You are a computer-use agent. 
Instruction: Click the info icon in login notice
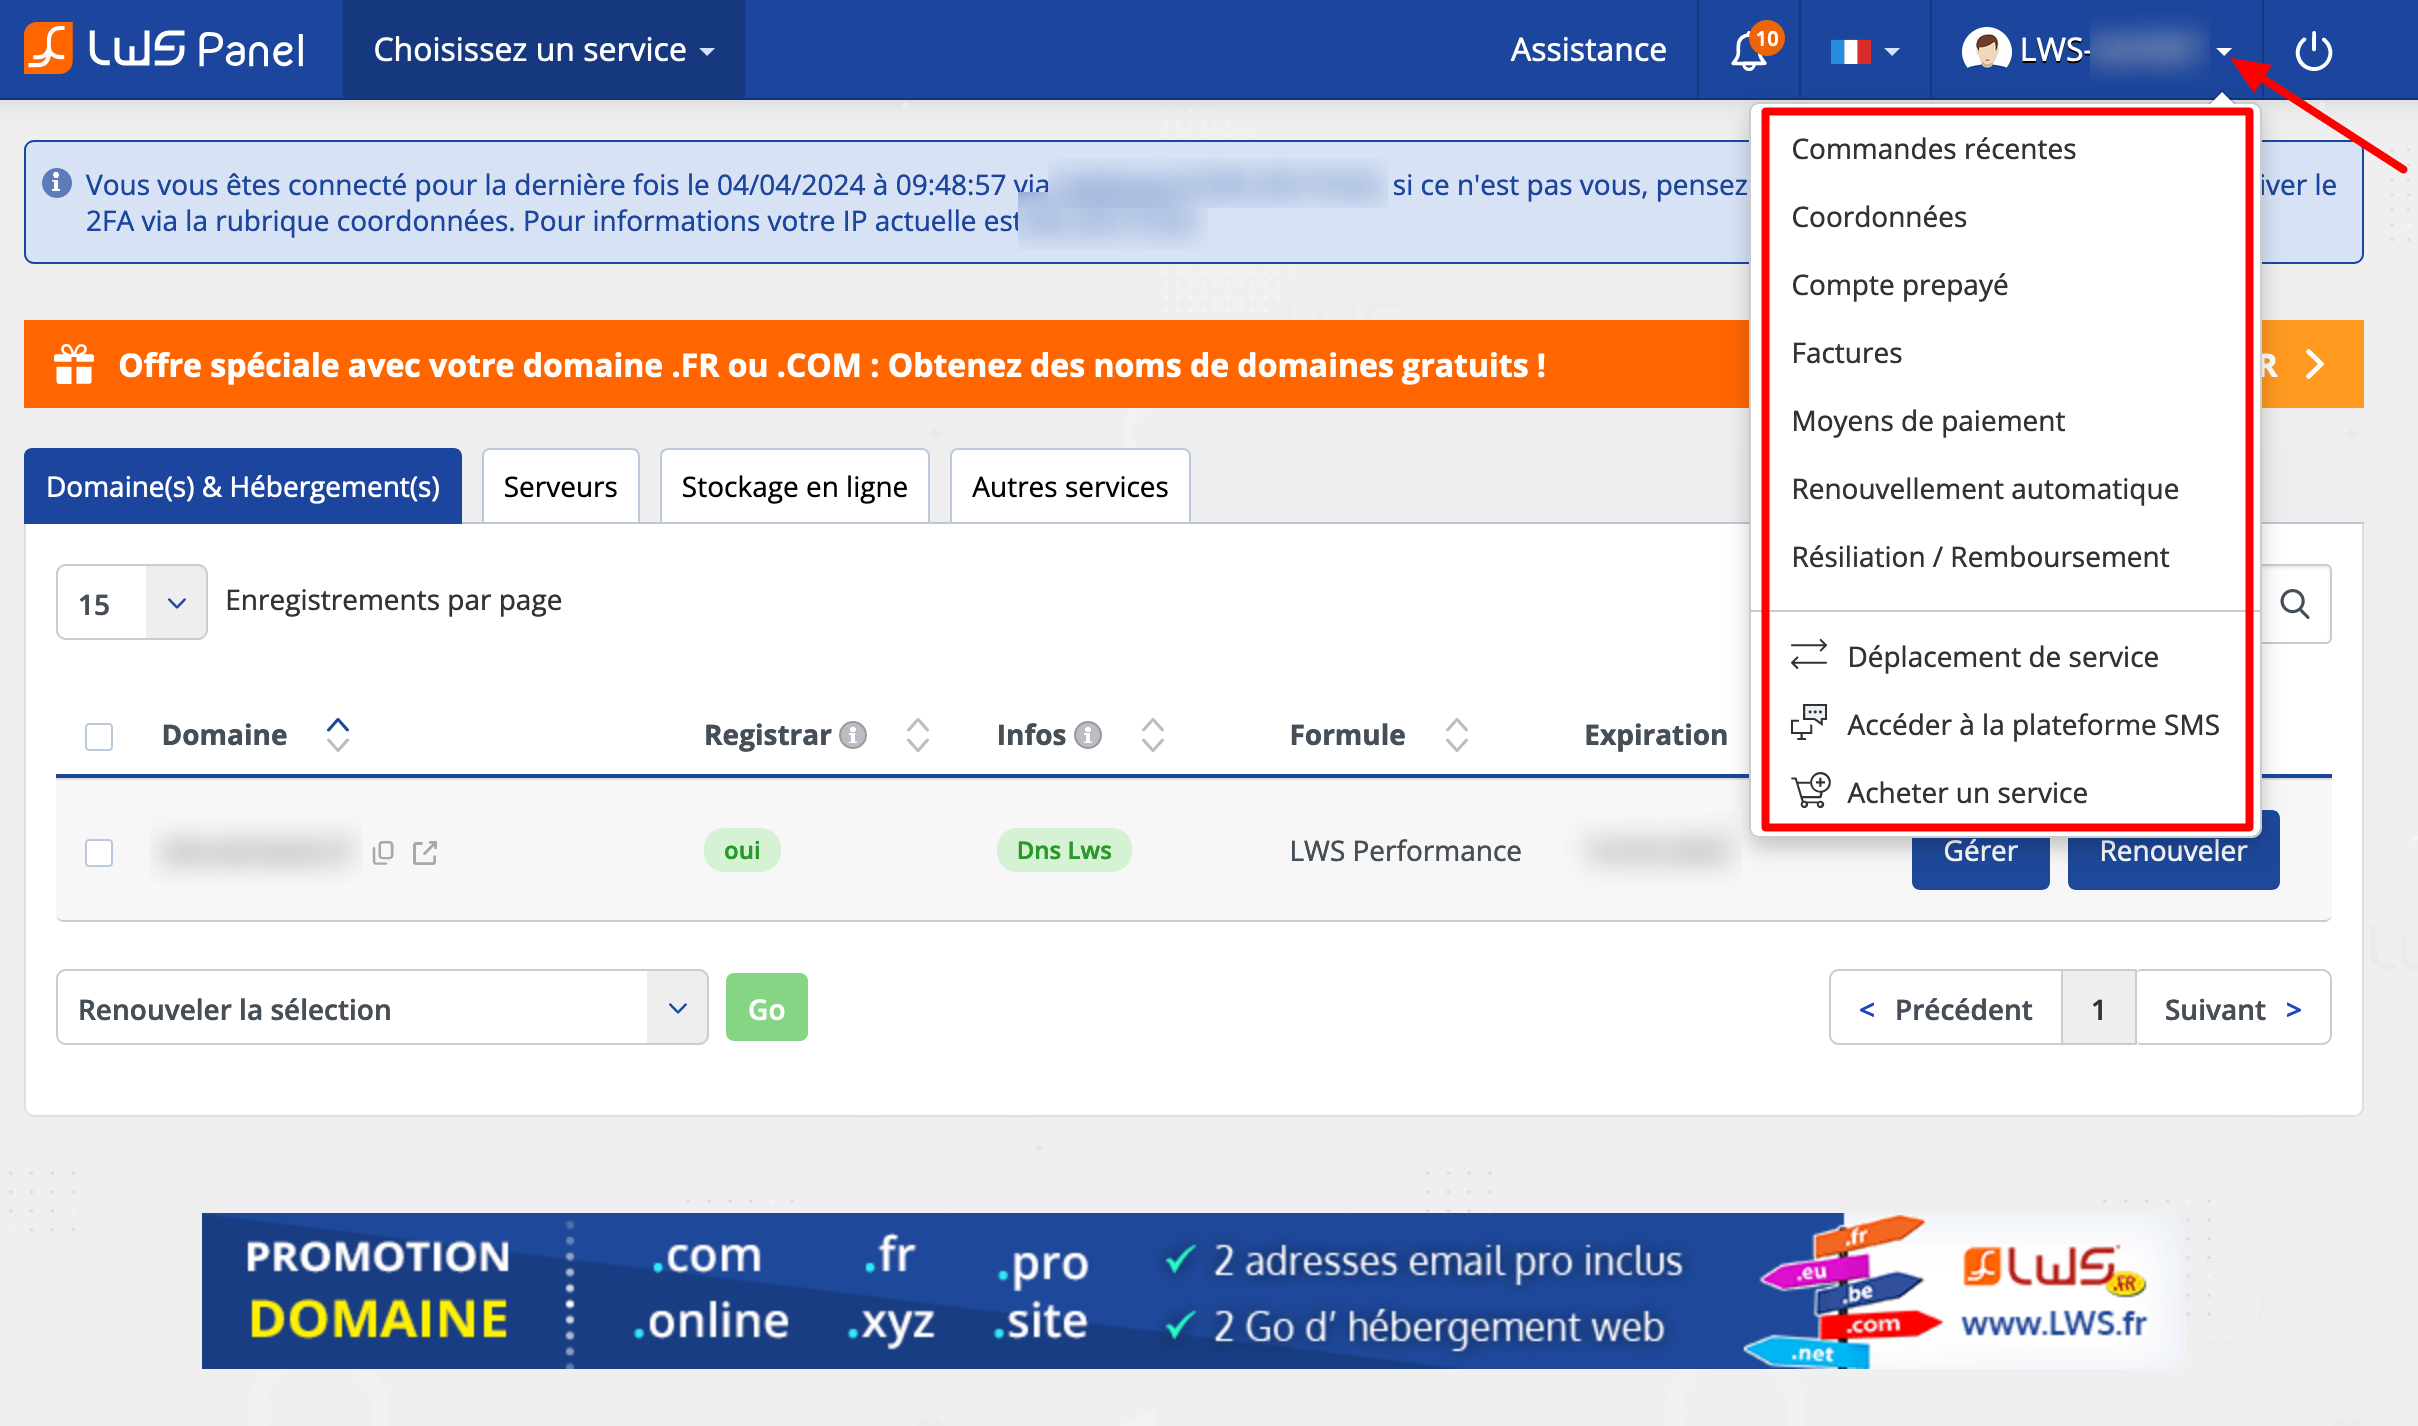coord(57,183)
